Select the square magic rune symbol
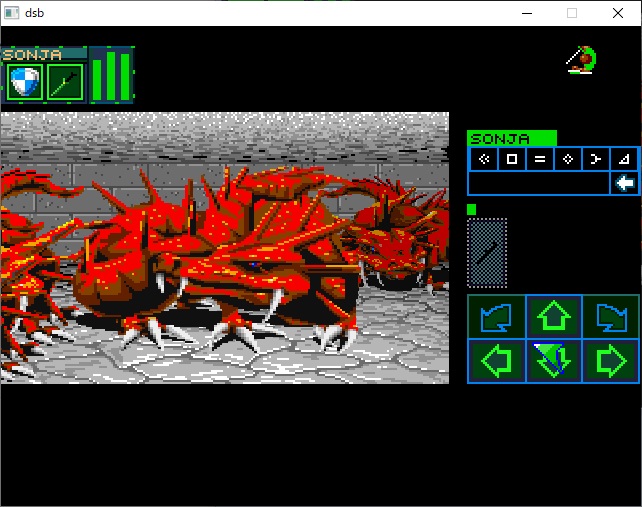This screenshot has width=642, height=507. point(511,159)
